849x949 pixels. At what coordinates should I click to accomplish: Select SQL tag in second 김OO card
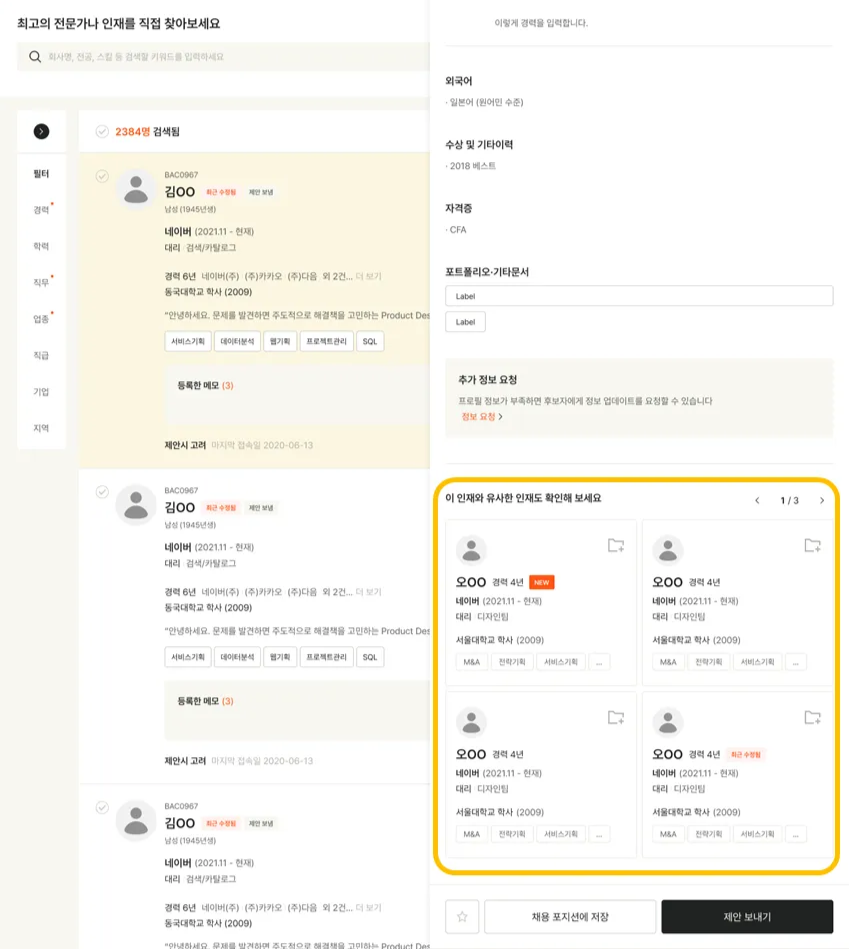(x=370, y=657)
